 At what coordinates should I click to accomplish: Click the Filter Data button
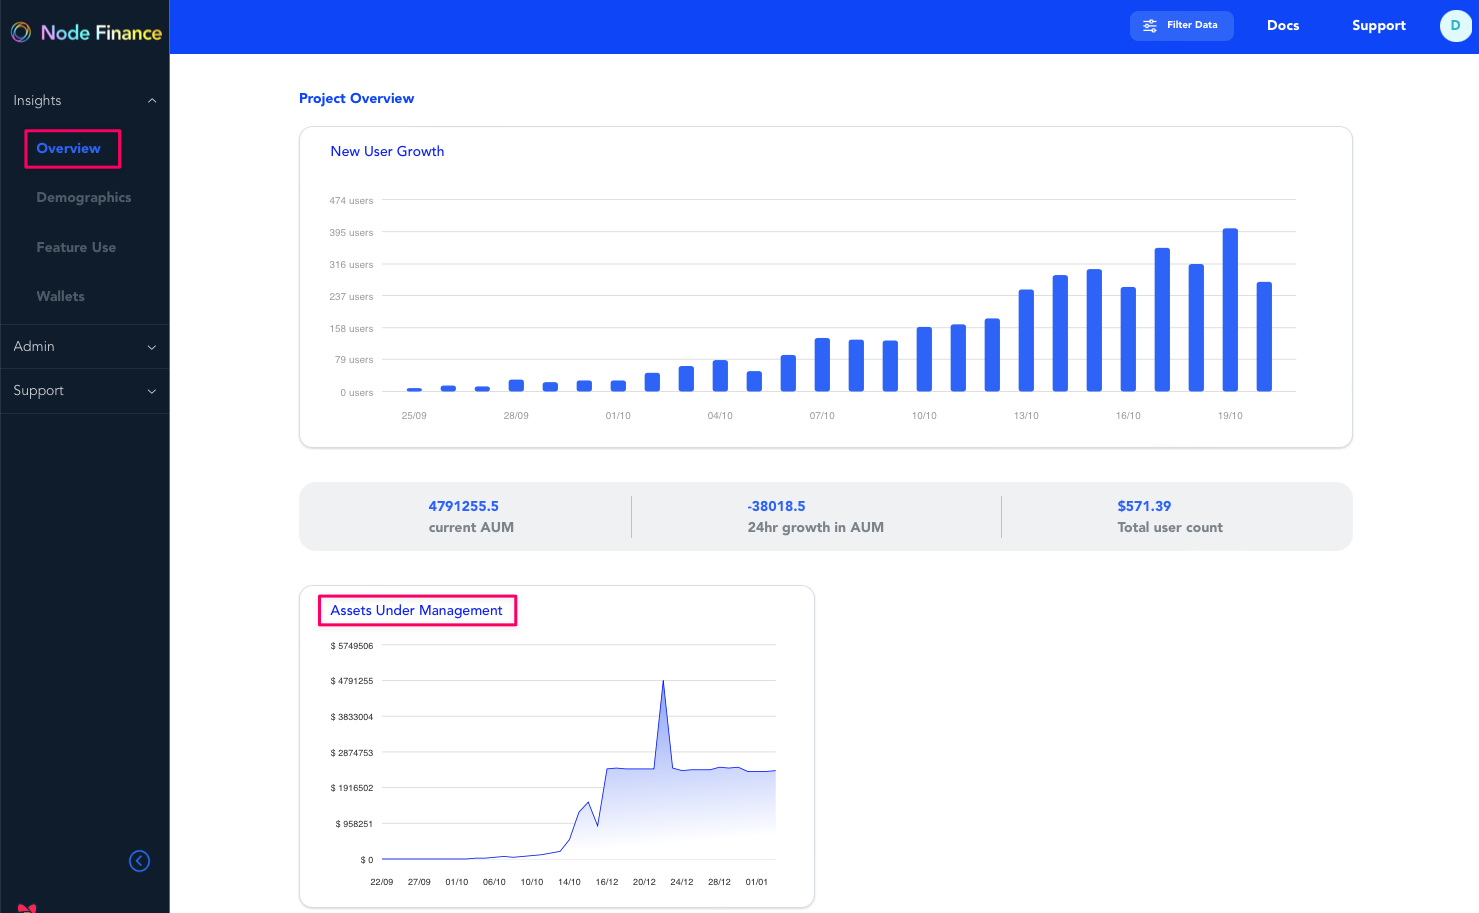pyautogui.click(x=1182, y=26)
